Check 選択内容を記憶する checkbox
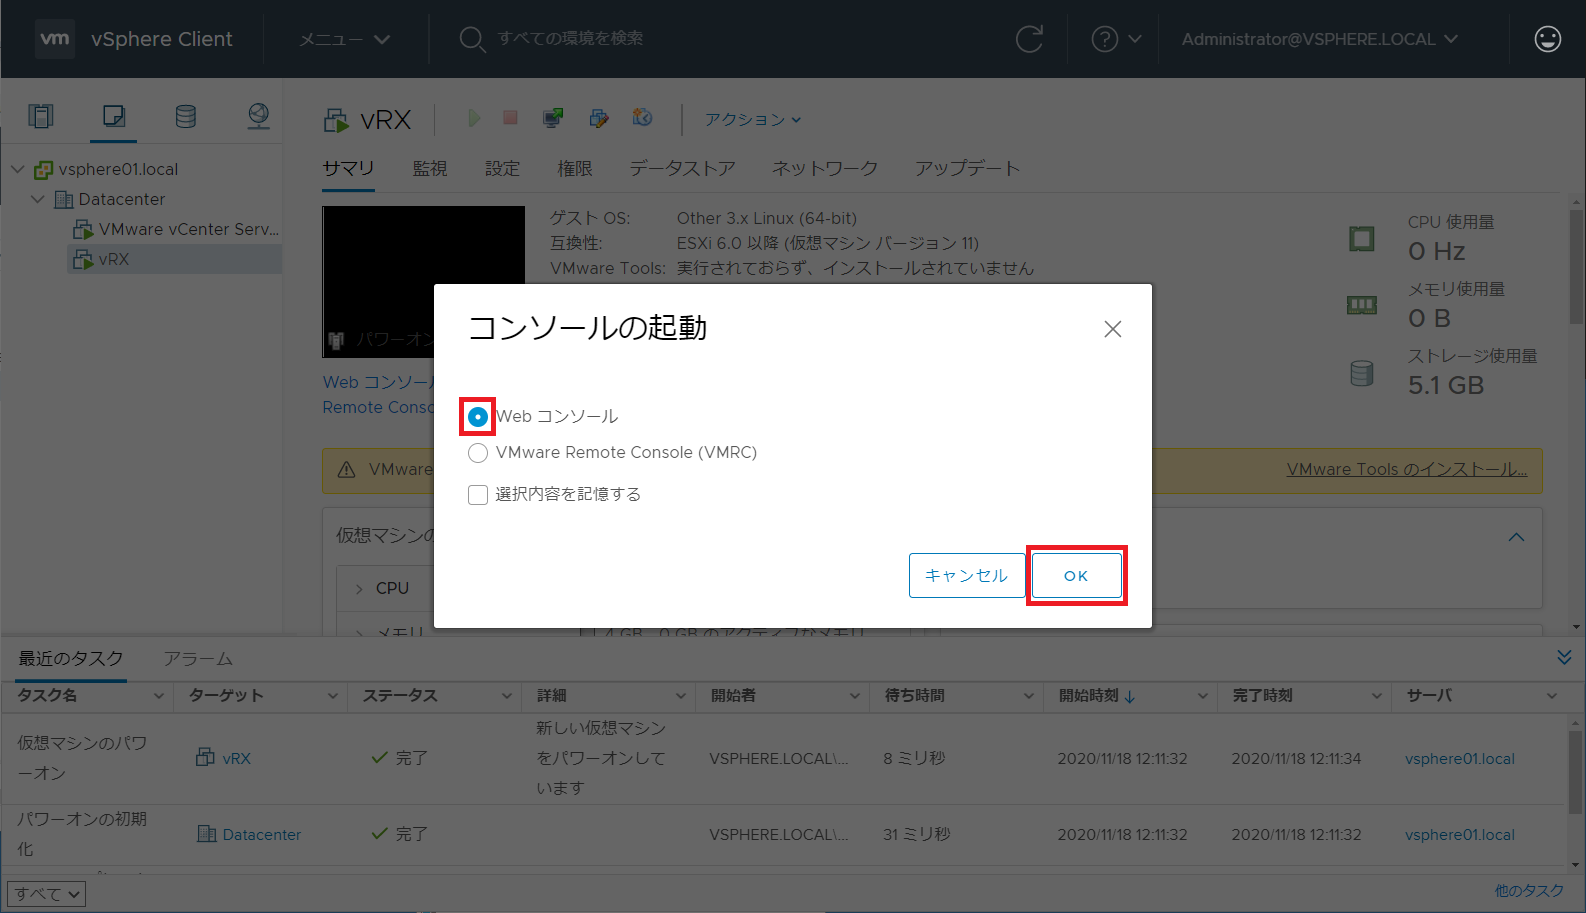 point(478,494)
